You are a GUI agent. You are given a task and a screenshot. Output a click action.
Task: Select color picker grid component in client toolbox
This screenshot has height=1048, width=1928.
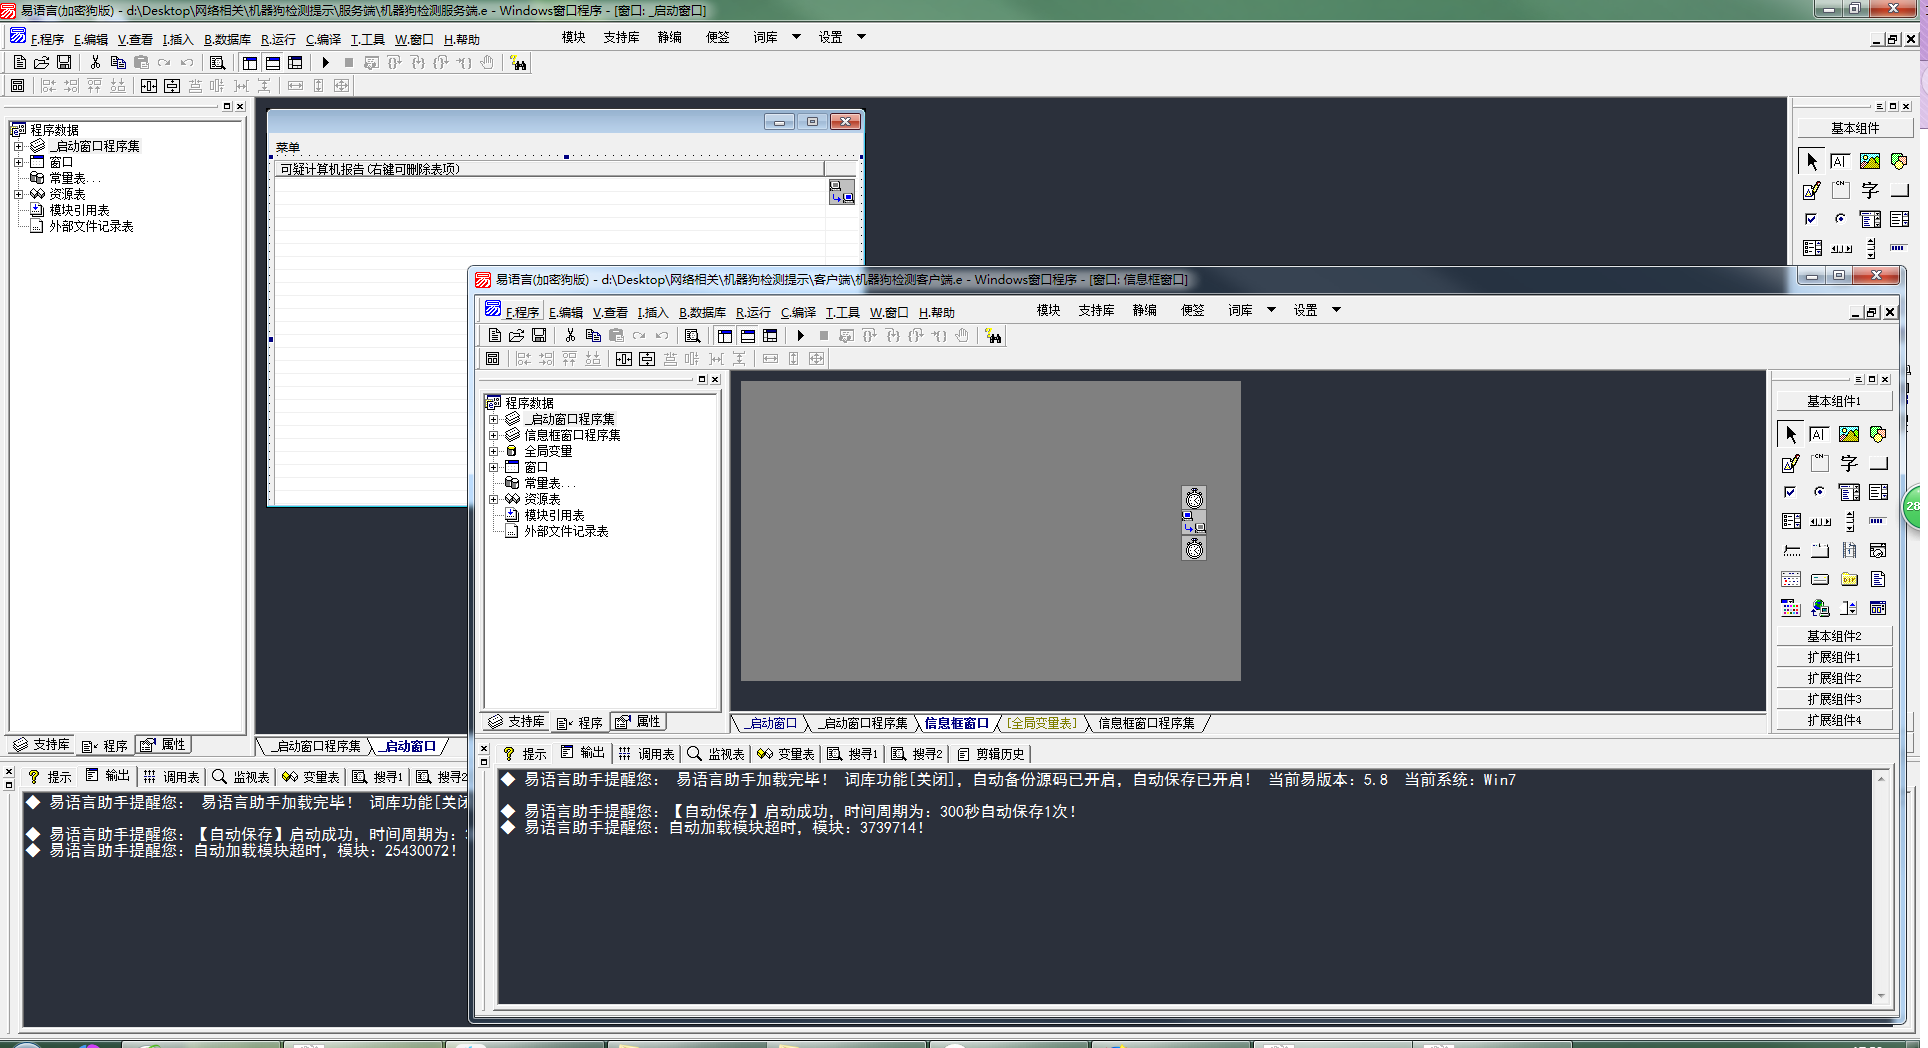1790,608
